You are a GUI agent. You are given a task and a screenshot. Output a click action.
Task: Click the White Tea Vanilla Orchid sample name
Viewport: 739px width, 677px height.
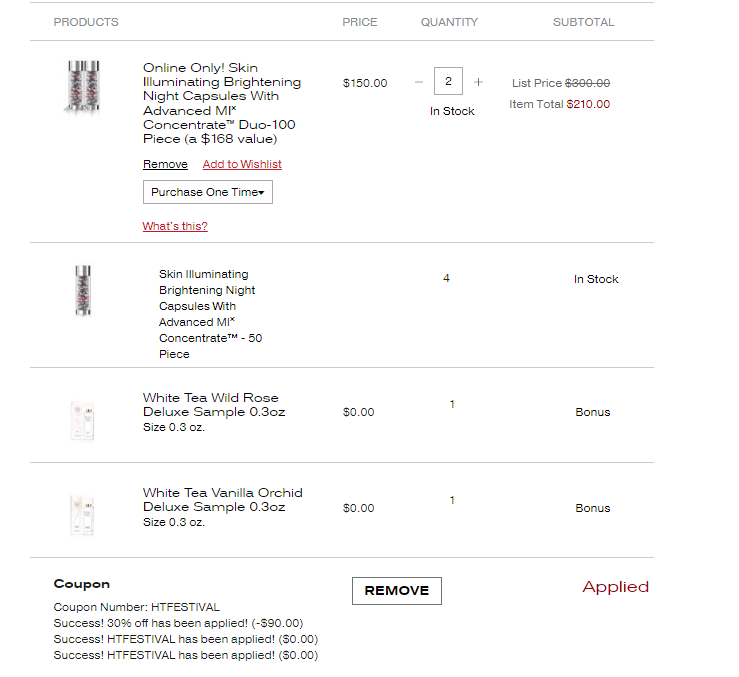click(x=223, y=500)
